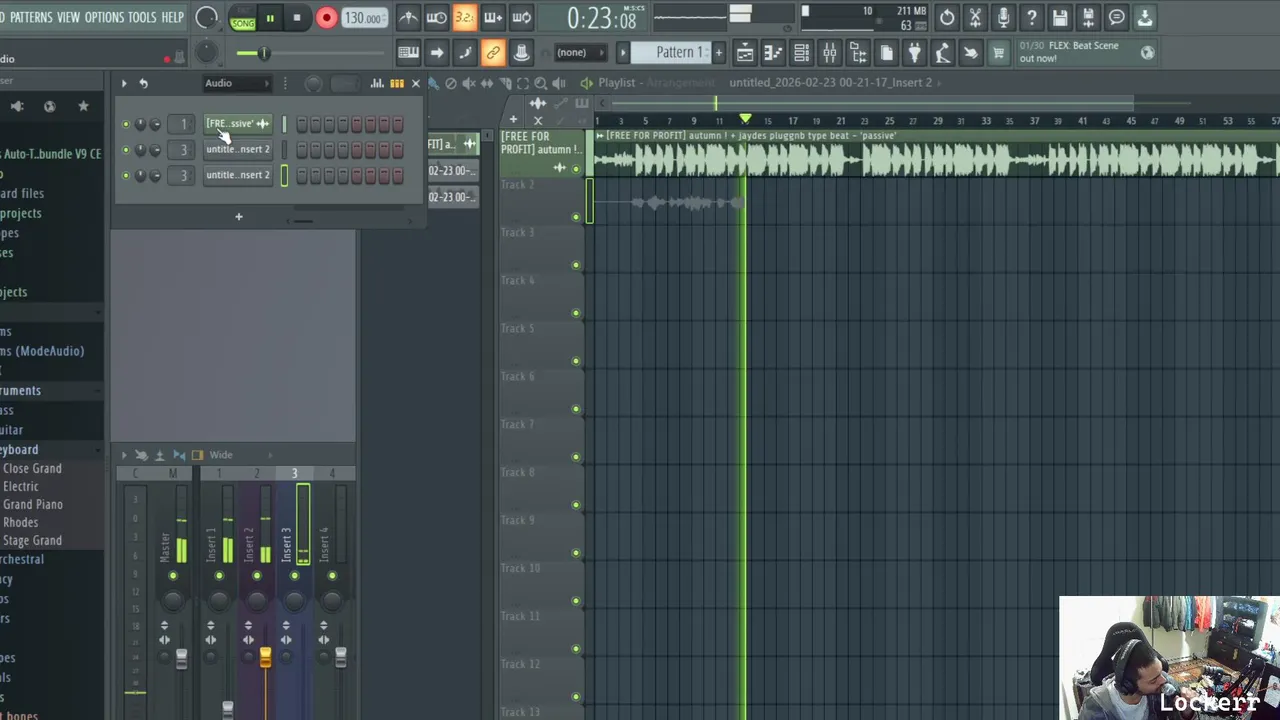Toggle blend recording overdub icon

[x=493, y=17]
